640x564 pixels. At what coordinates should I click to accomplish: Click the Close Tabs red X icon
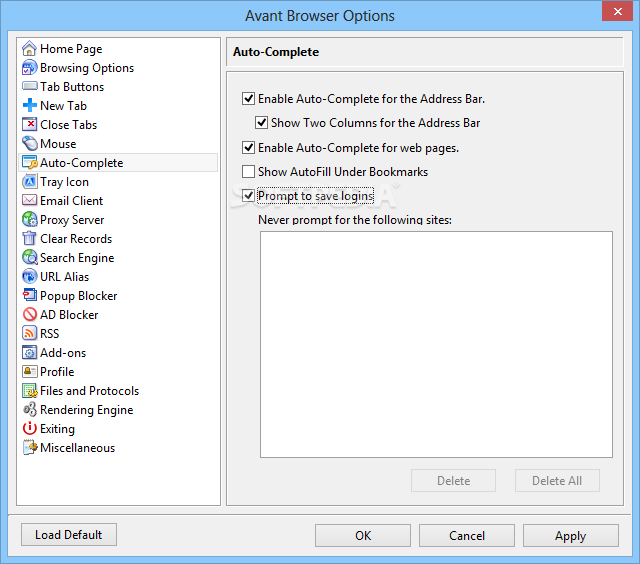(29, 124)
